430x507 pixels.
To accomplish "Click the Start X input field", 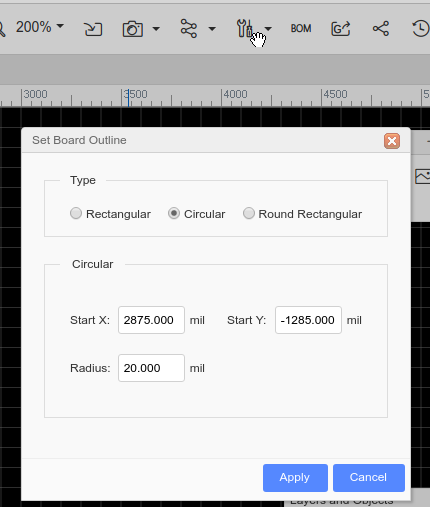I will tap(151, 320).
